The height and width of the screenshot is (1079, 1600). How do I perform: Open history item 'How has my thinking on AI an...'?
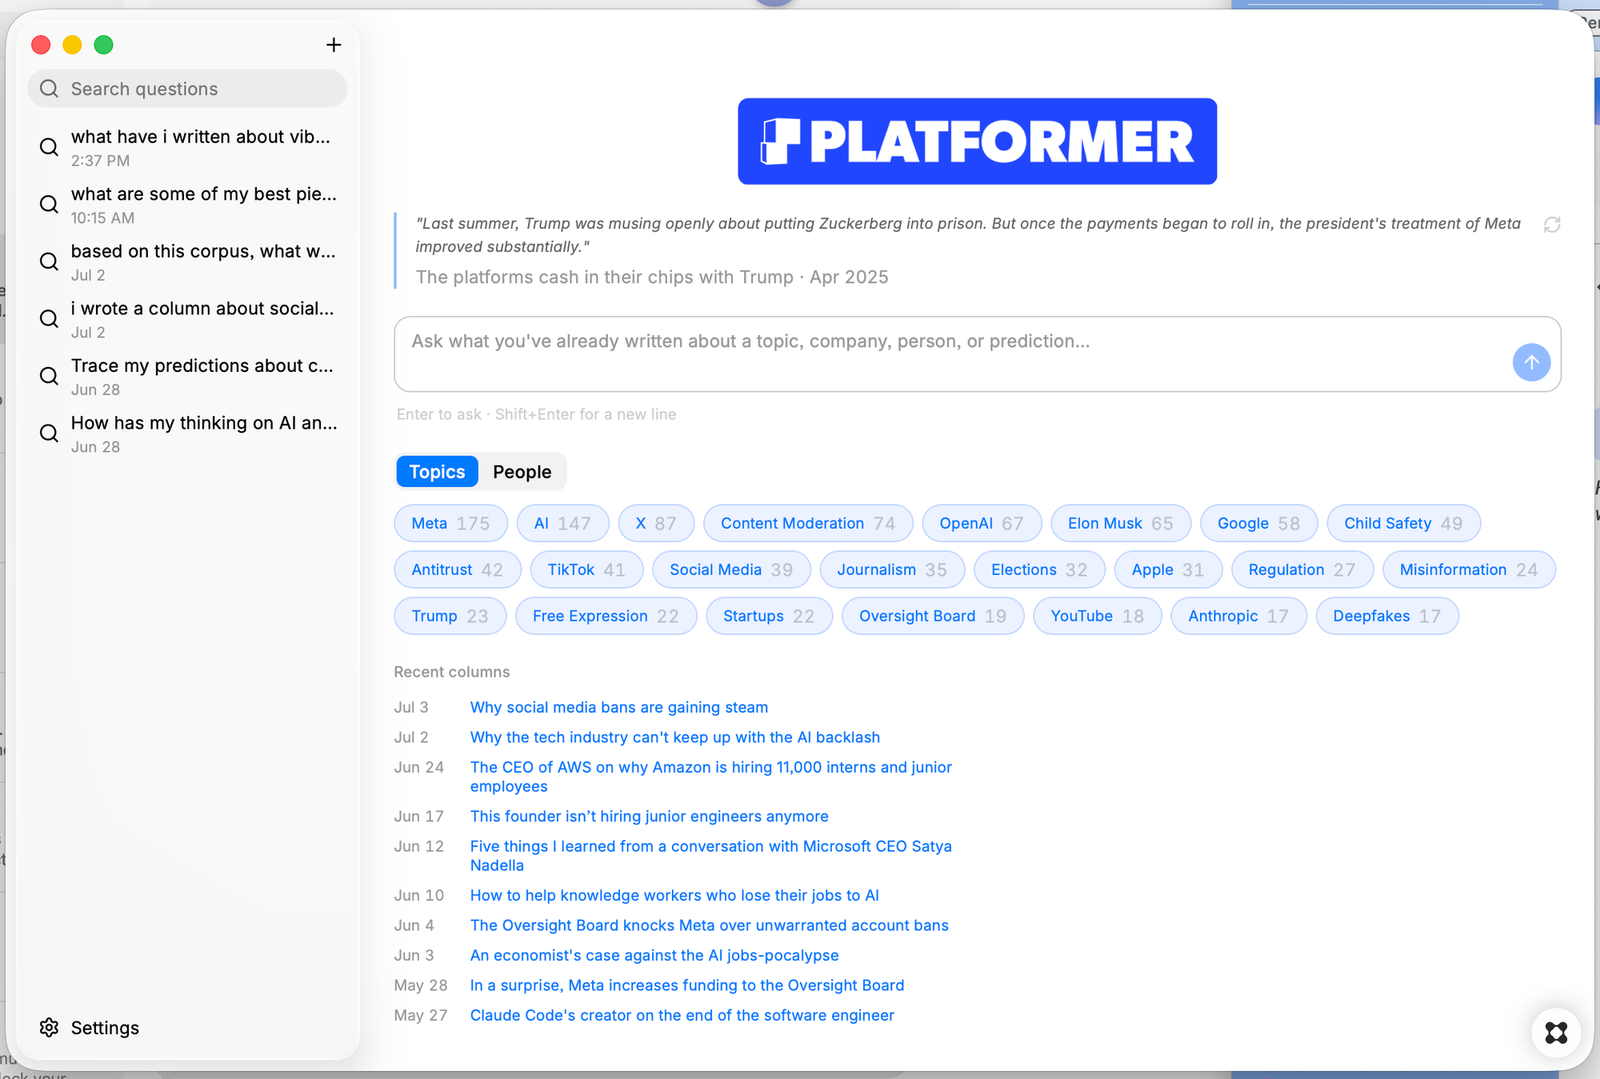click(x=187, y=433)
